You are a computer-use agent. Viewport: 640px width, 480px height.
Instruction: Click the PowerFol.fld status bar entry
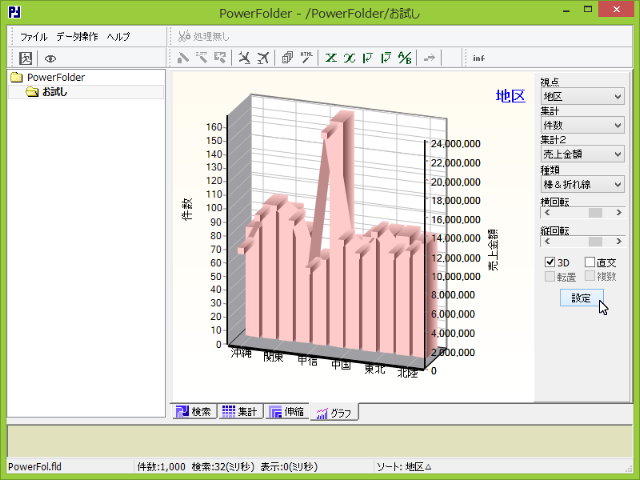[35, 467]
